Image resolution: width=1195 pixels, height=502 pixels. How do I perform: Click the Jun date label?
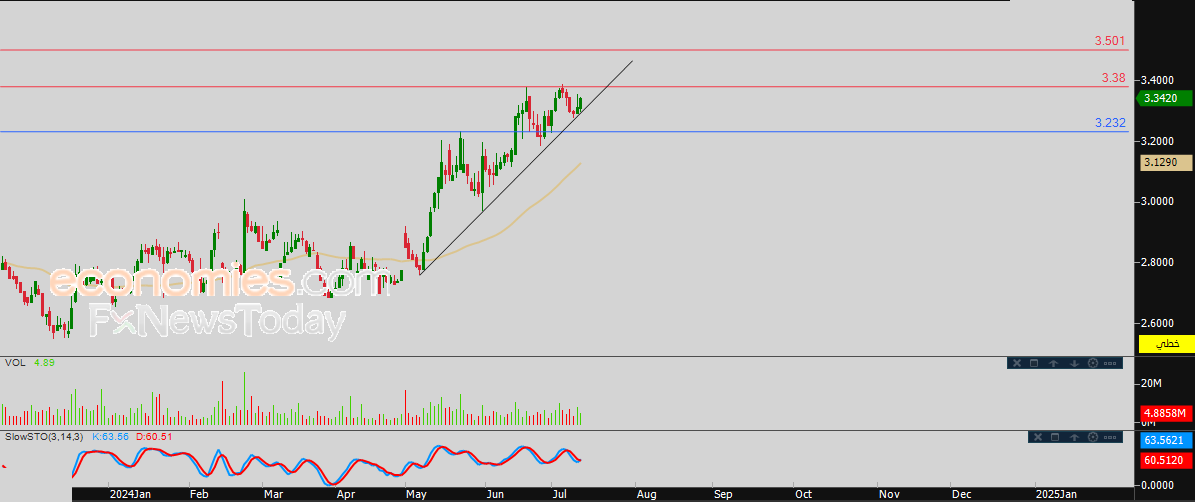(x=495, y=494)
